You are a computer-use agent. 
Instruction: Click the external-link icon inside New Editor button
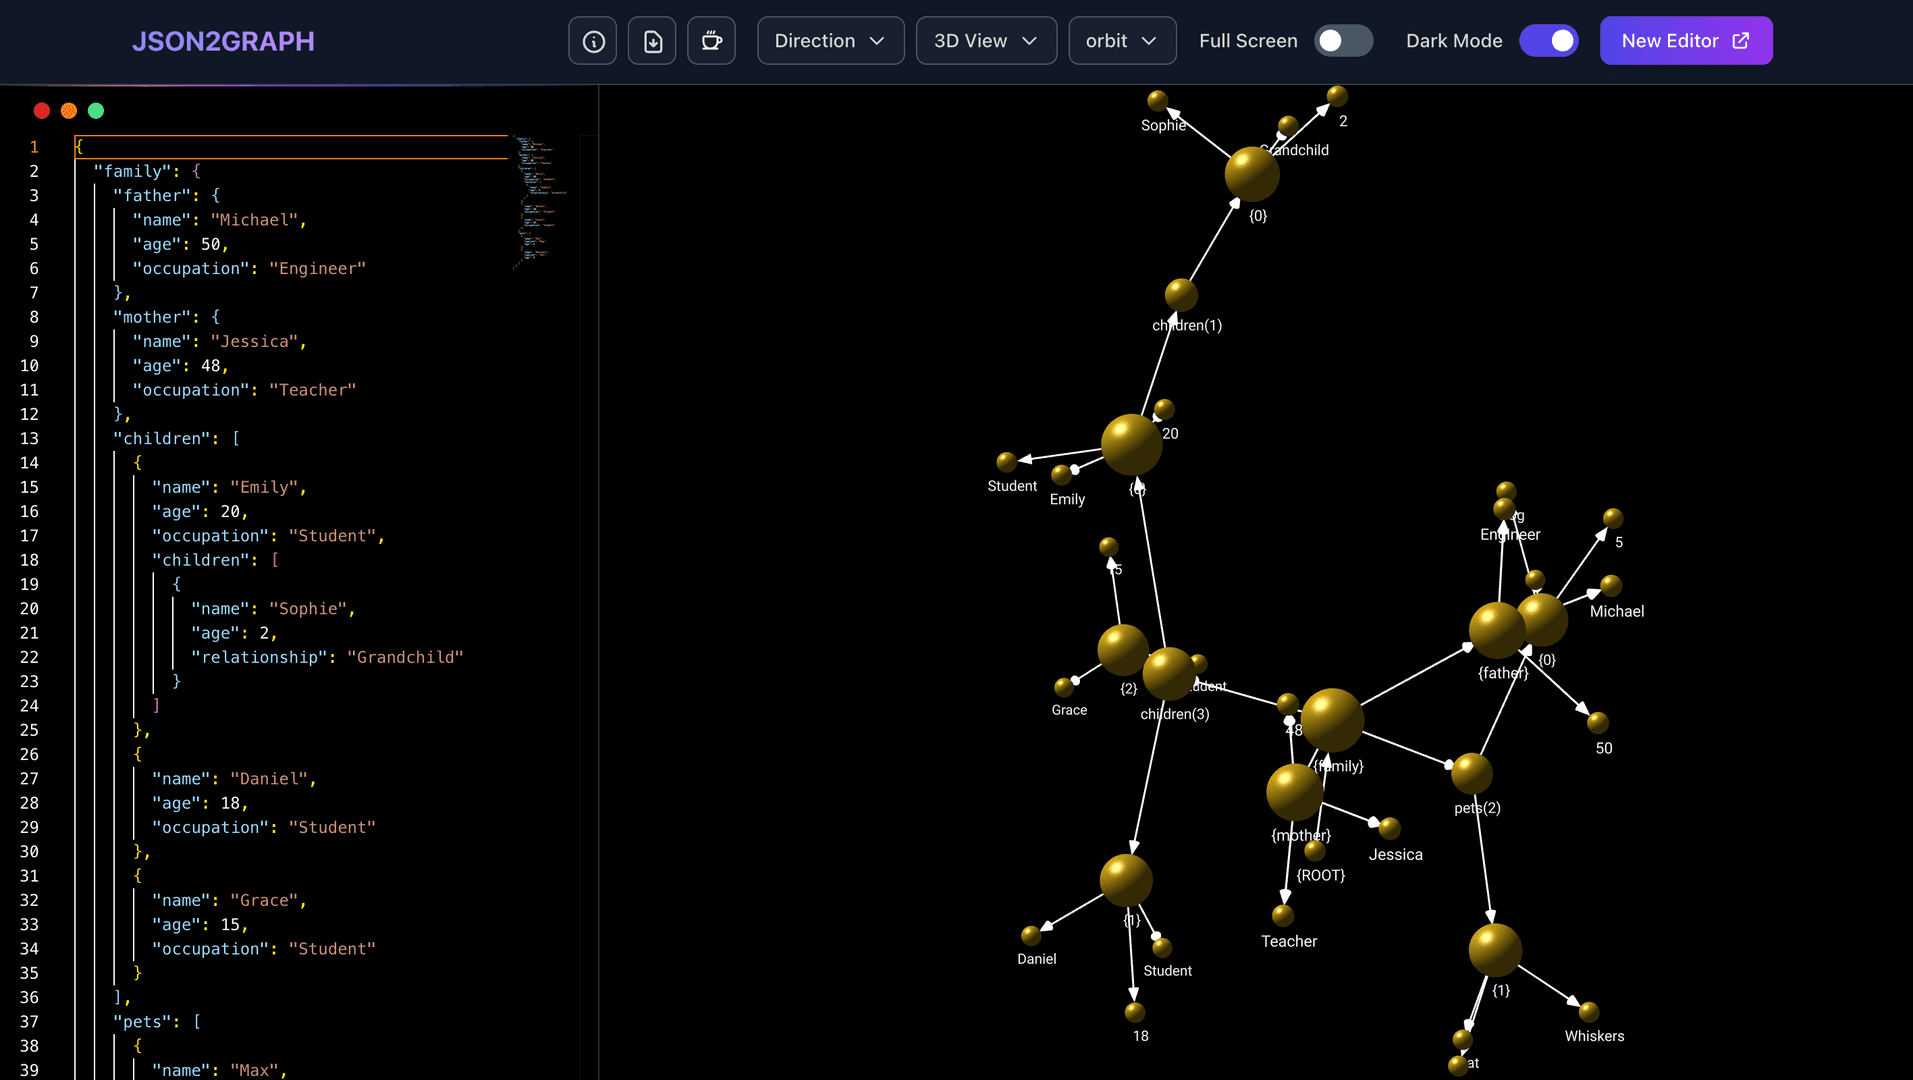pos(1740,40)
